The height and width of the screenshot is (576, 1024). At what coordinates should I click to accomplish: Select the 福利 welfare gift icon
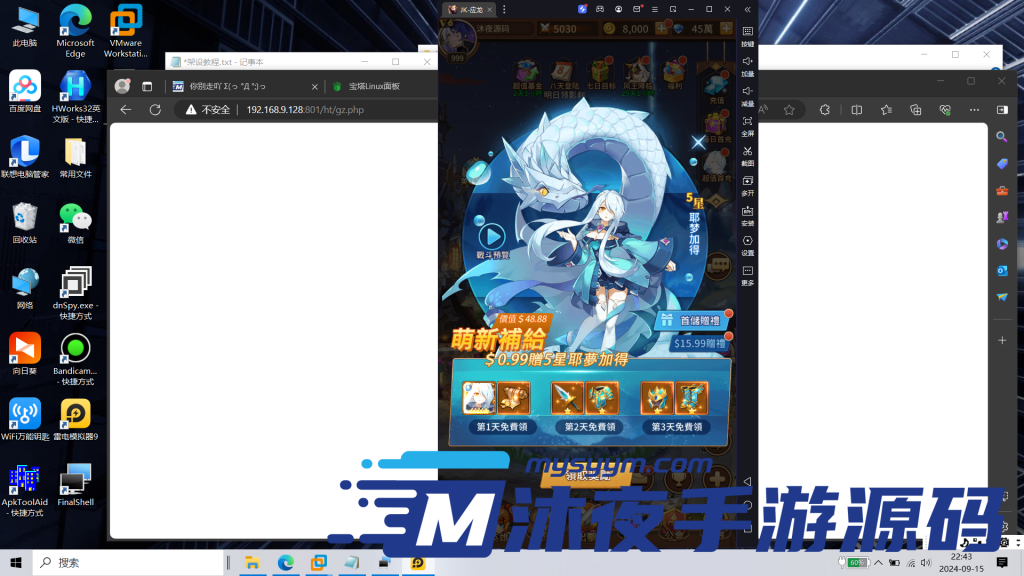point(672,70)
